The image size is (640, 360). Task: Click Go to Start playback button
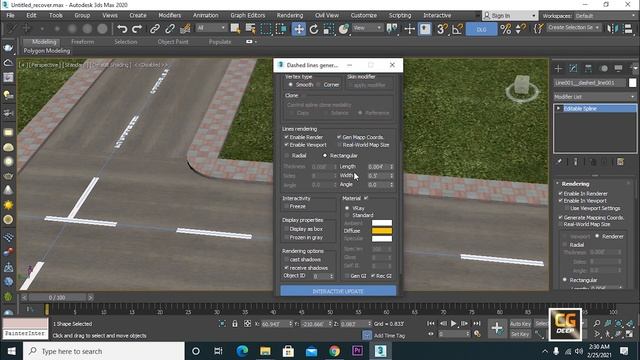431,324
